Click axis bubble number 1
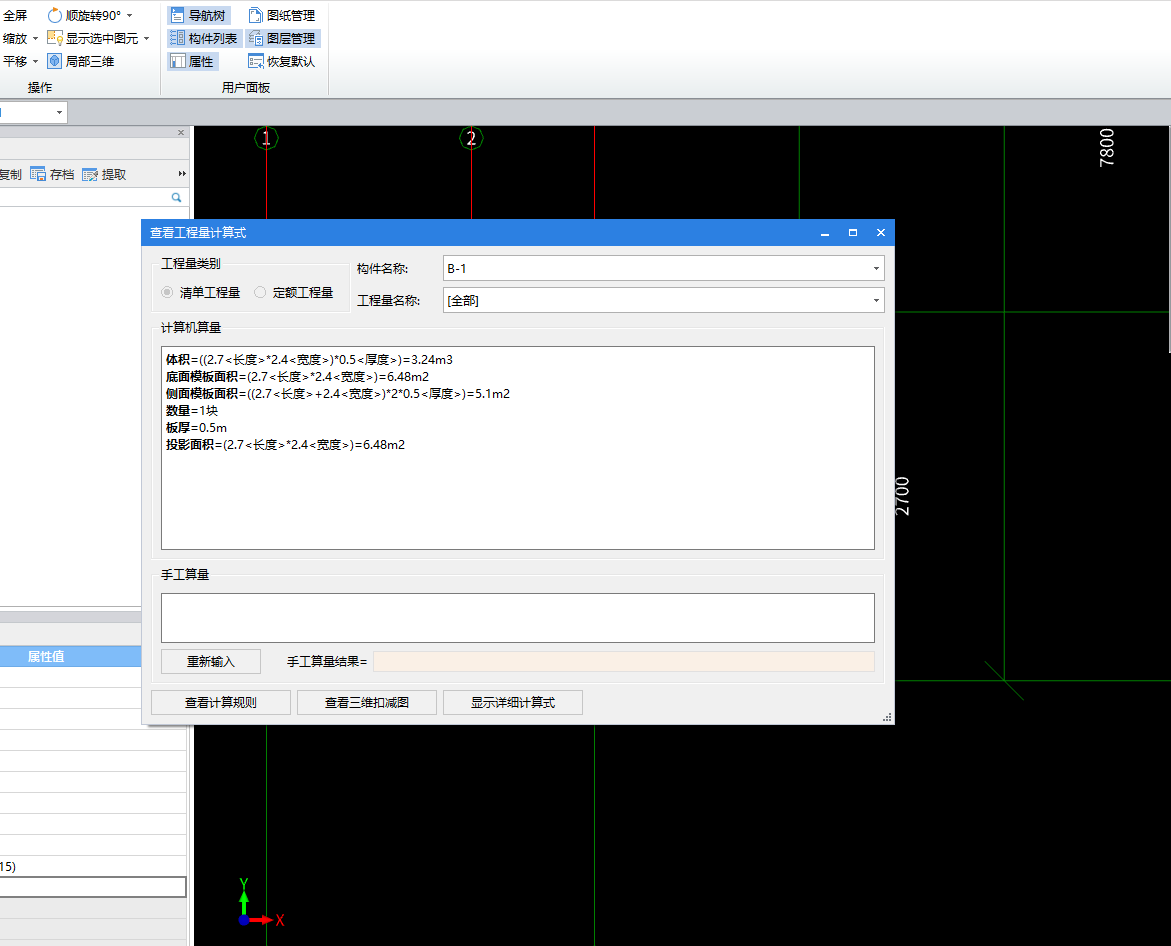This screenshot has width=1171, height=946. 266,138
